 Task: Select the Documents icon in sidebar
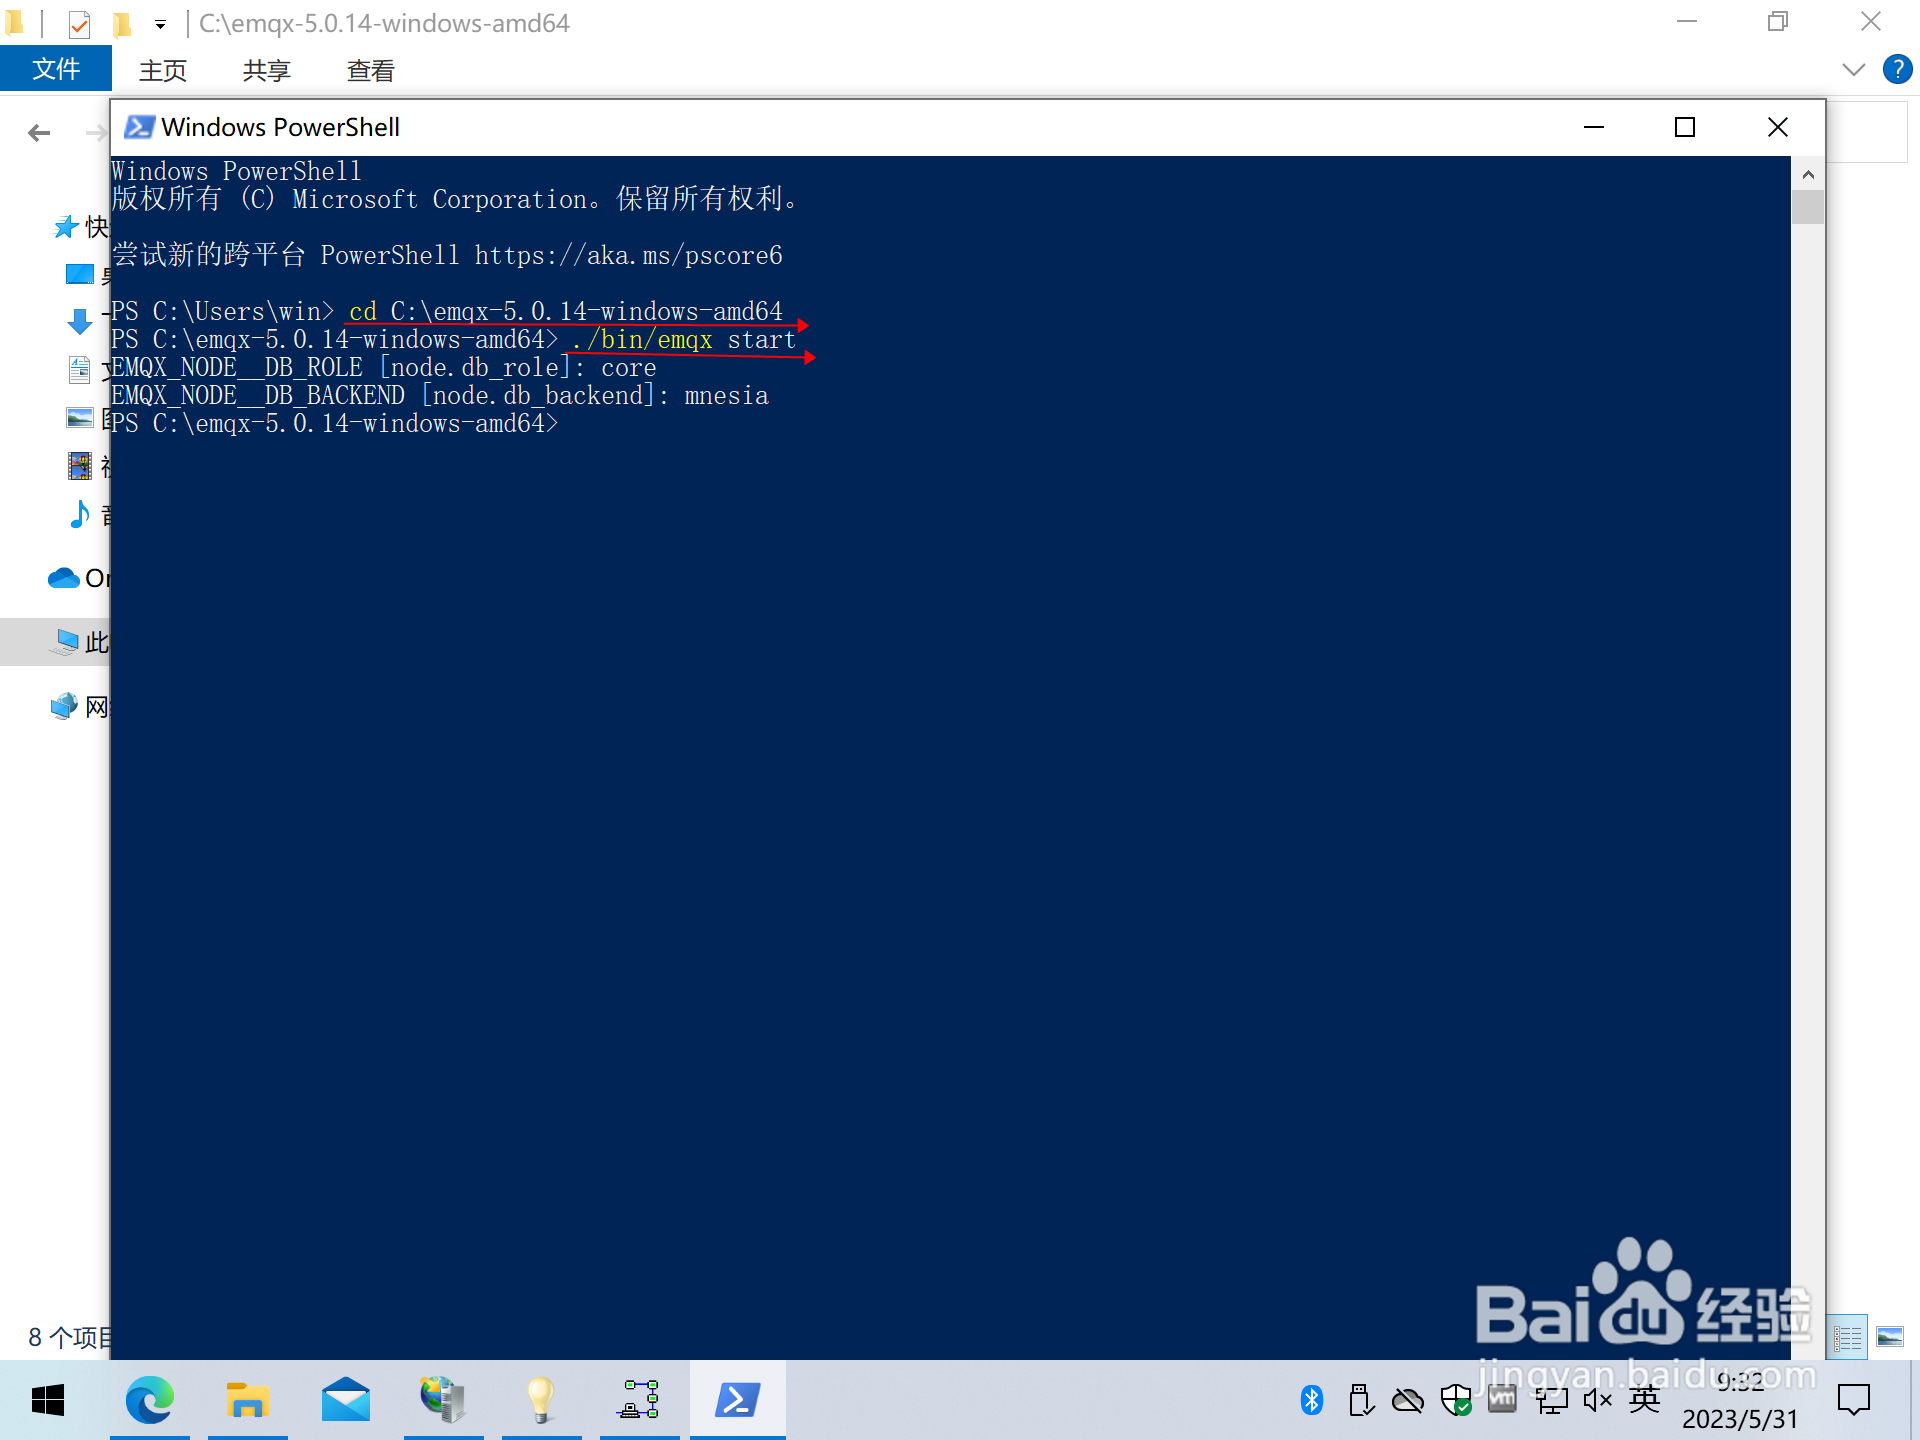[79, 369]
